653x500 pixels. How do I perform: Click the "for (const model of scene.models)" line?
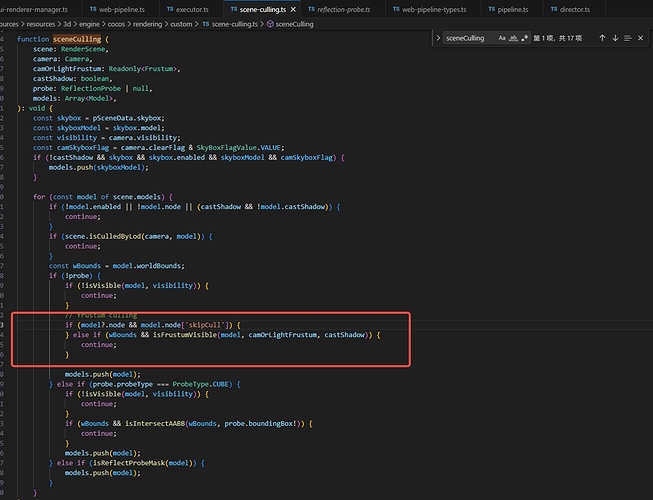pos(102,197)
